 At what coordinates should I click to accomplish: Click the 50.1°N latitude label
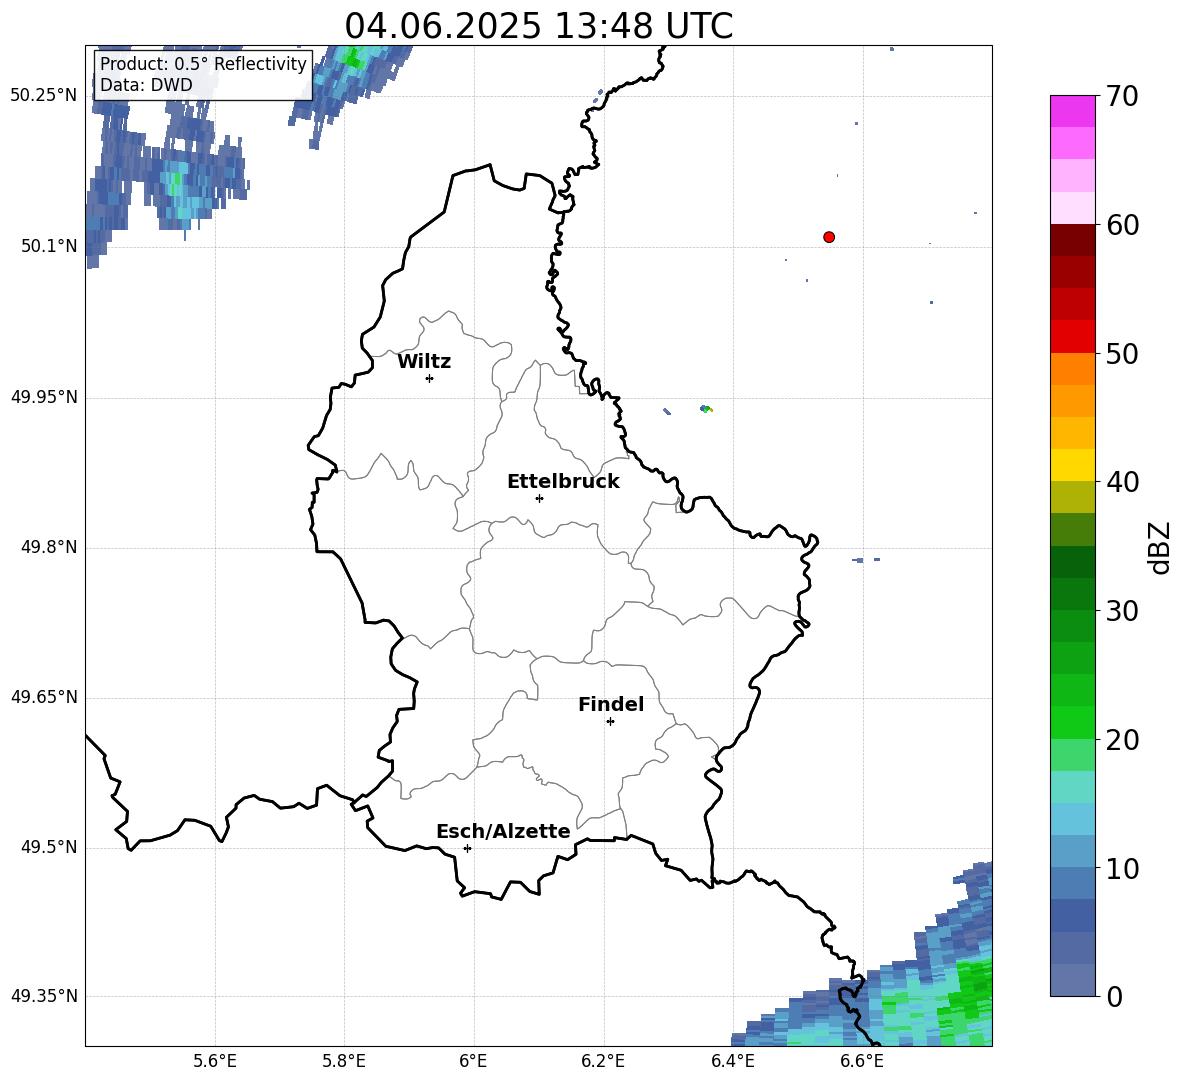point(49,246)
